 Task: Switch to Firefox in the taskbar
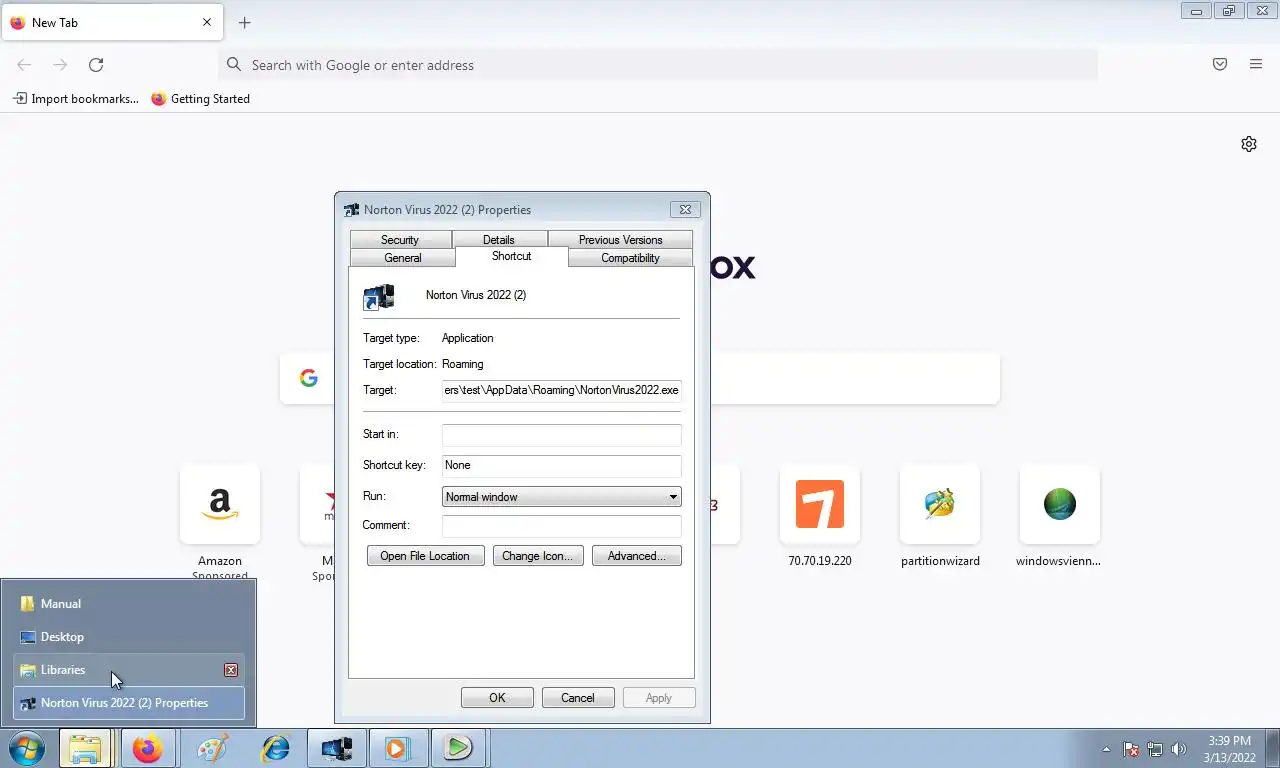click(148, 748)
